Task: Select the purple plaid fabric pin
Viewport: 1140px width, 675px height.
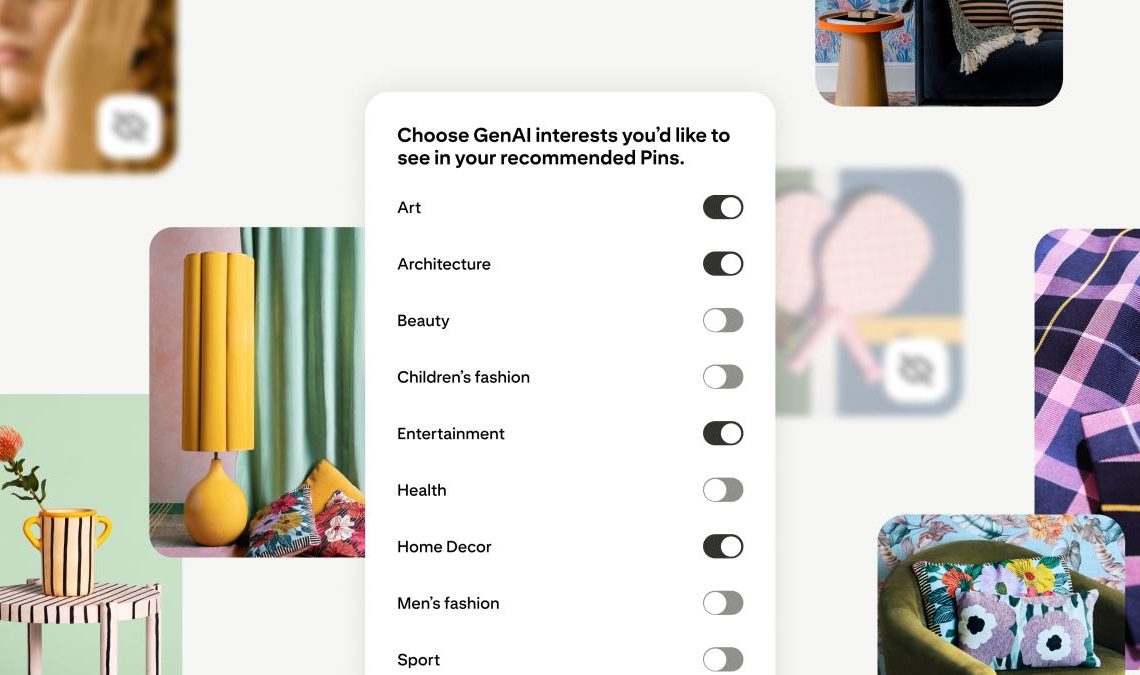Action: [x=1087, y=378]
